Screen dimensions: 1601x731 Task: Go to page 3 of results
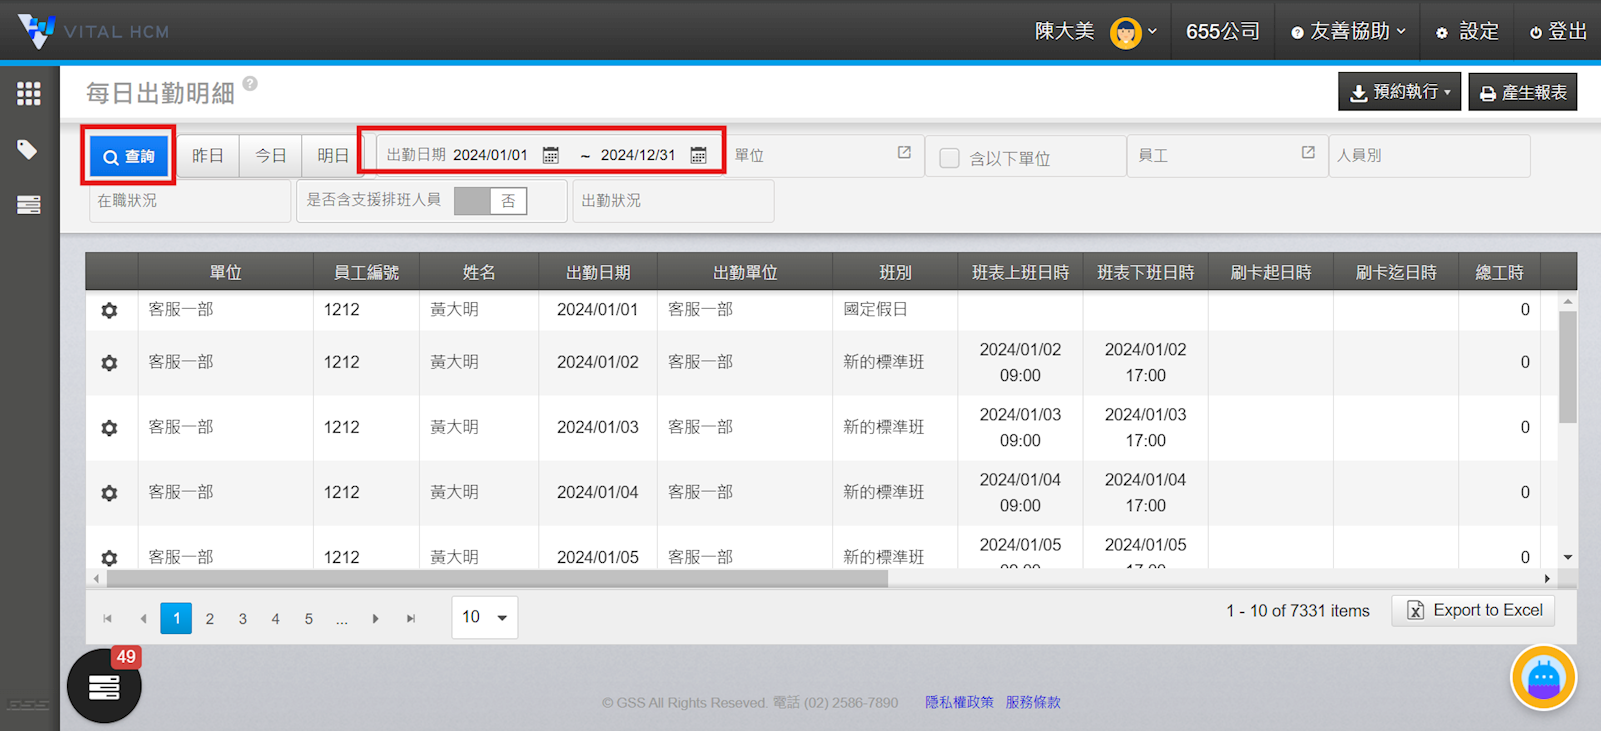coord(243,619)
